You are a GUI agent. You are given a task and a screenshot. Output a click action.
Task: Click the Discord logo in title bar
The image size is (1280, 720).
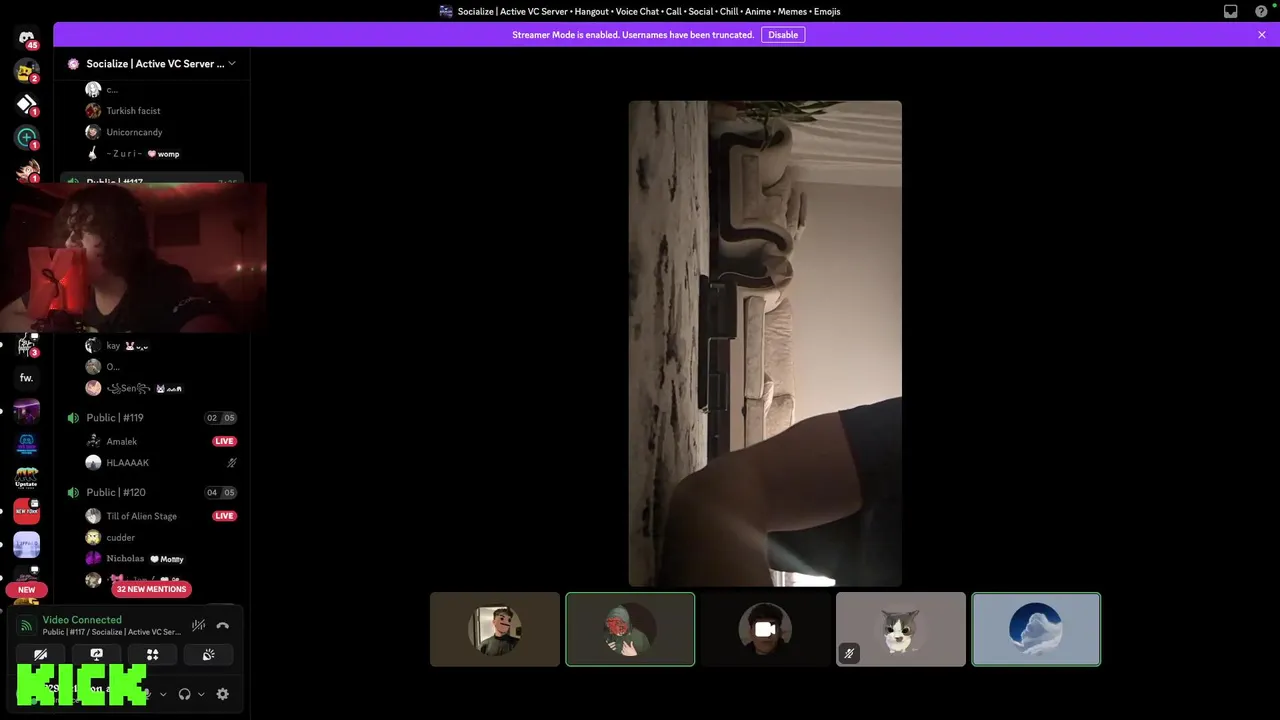tap(446, 11)
